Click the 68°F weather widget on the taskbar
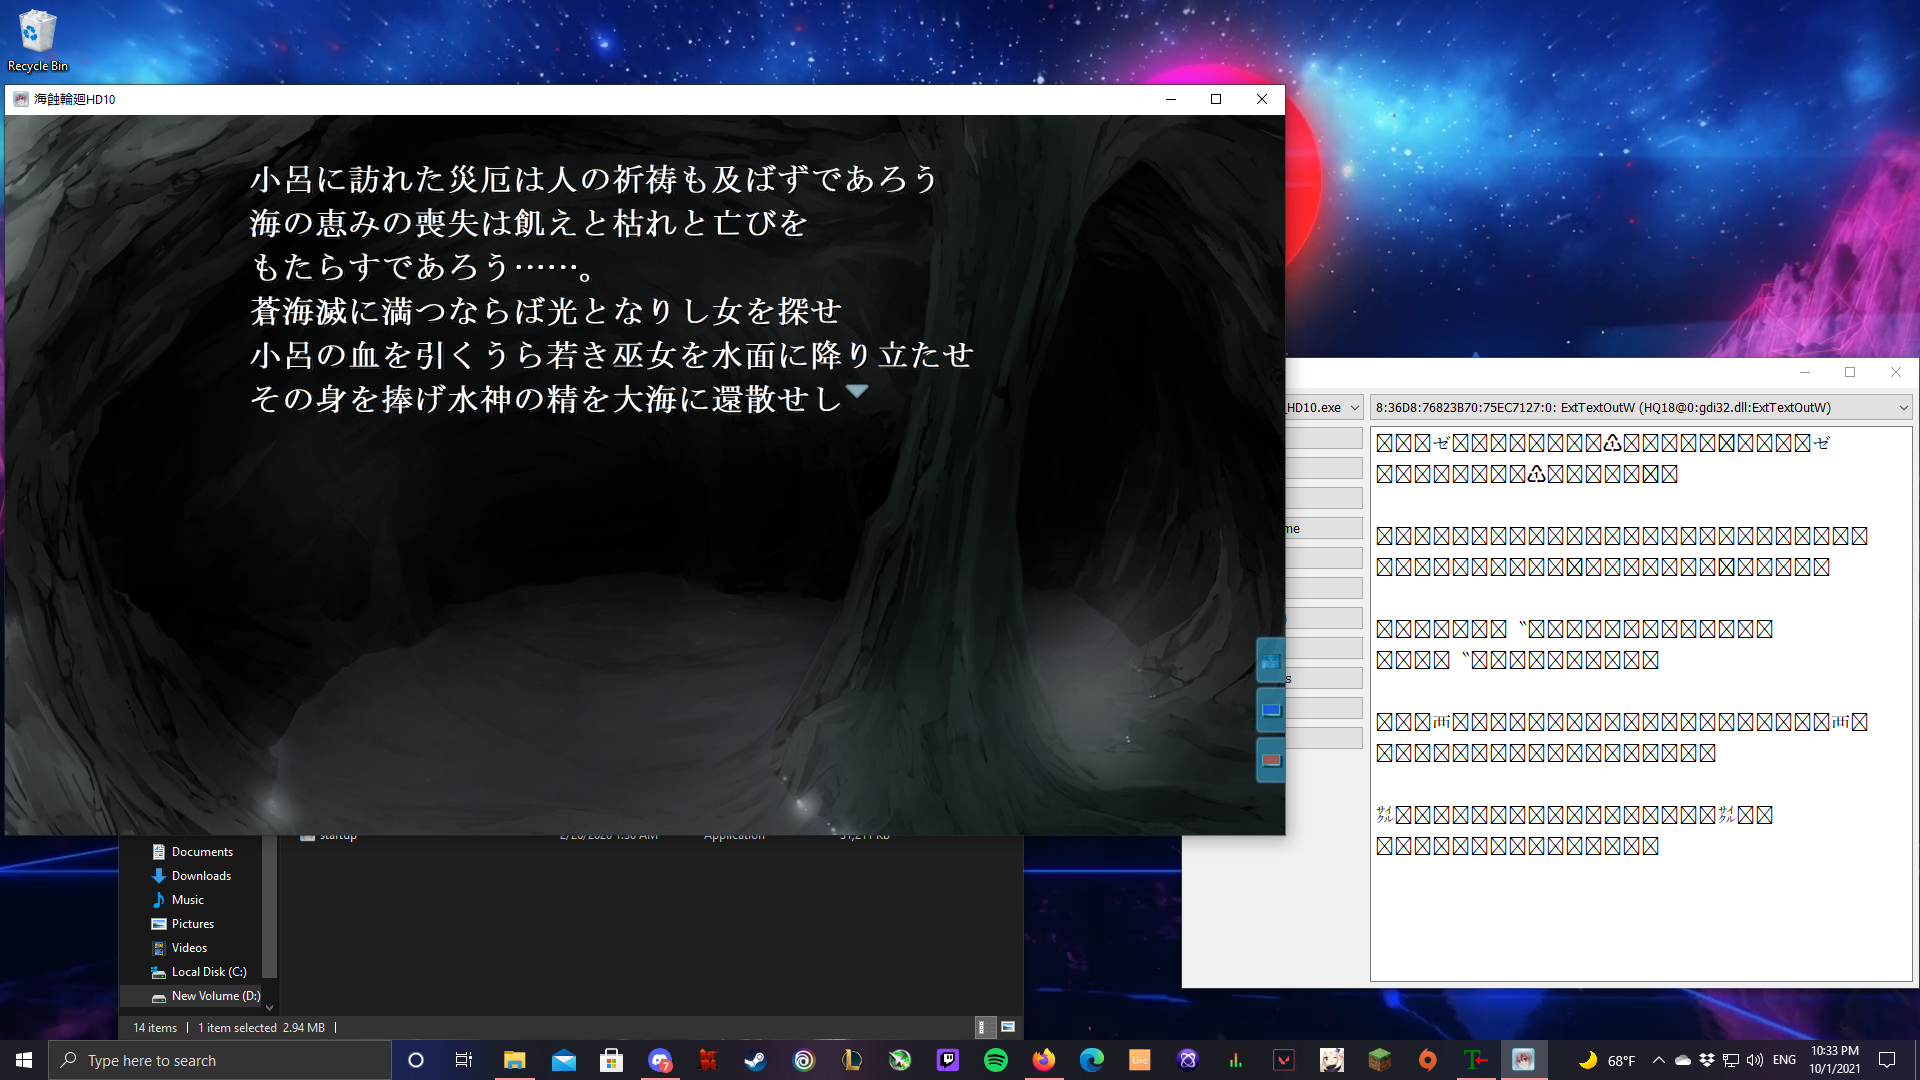Image resolution: width=1920 pixels, height=1080 pixels. pyautogui.click(x=1609, y=1059)
